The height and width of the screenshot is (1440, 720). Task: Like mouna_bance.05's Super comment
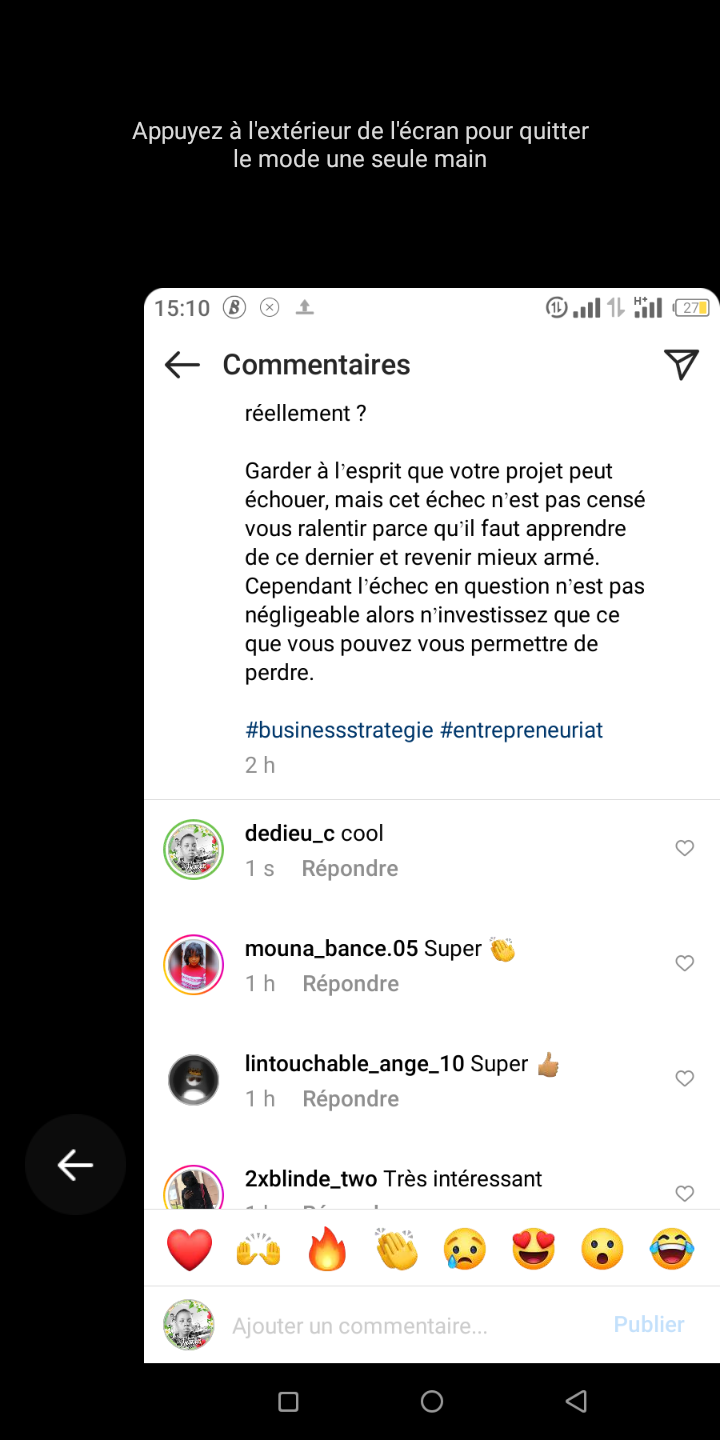[684, 964]
